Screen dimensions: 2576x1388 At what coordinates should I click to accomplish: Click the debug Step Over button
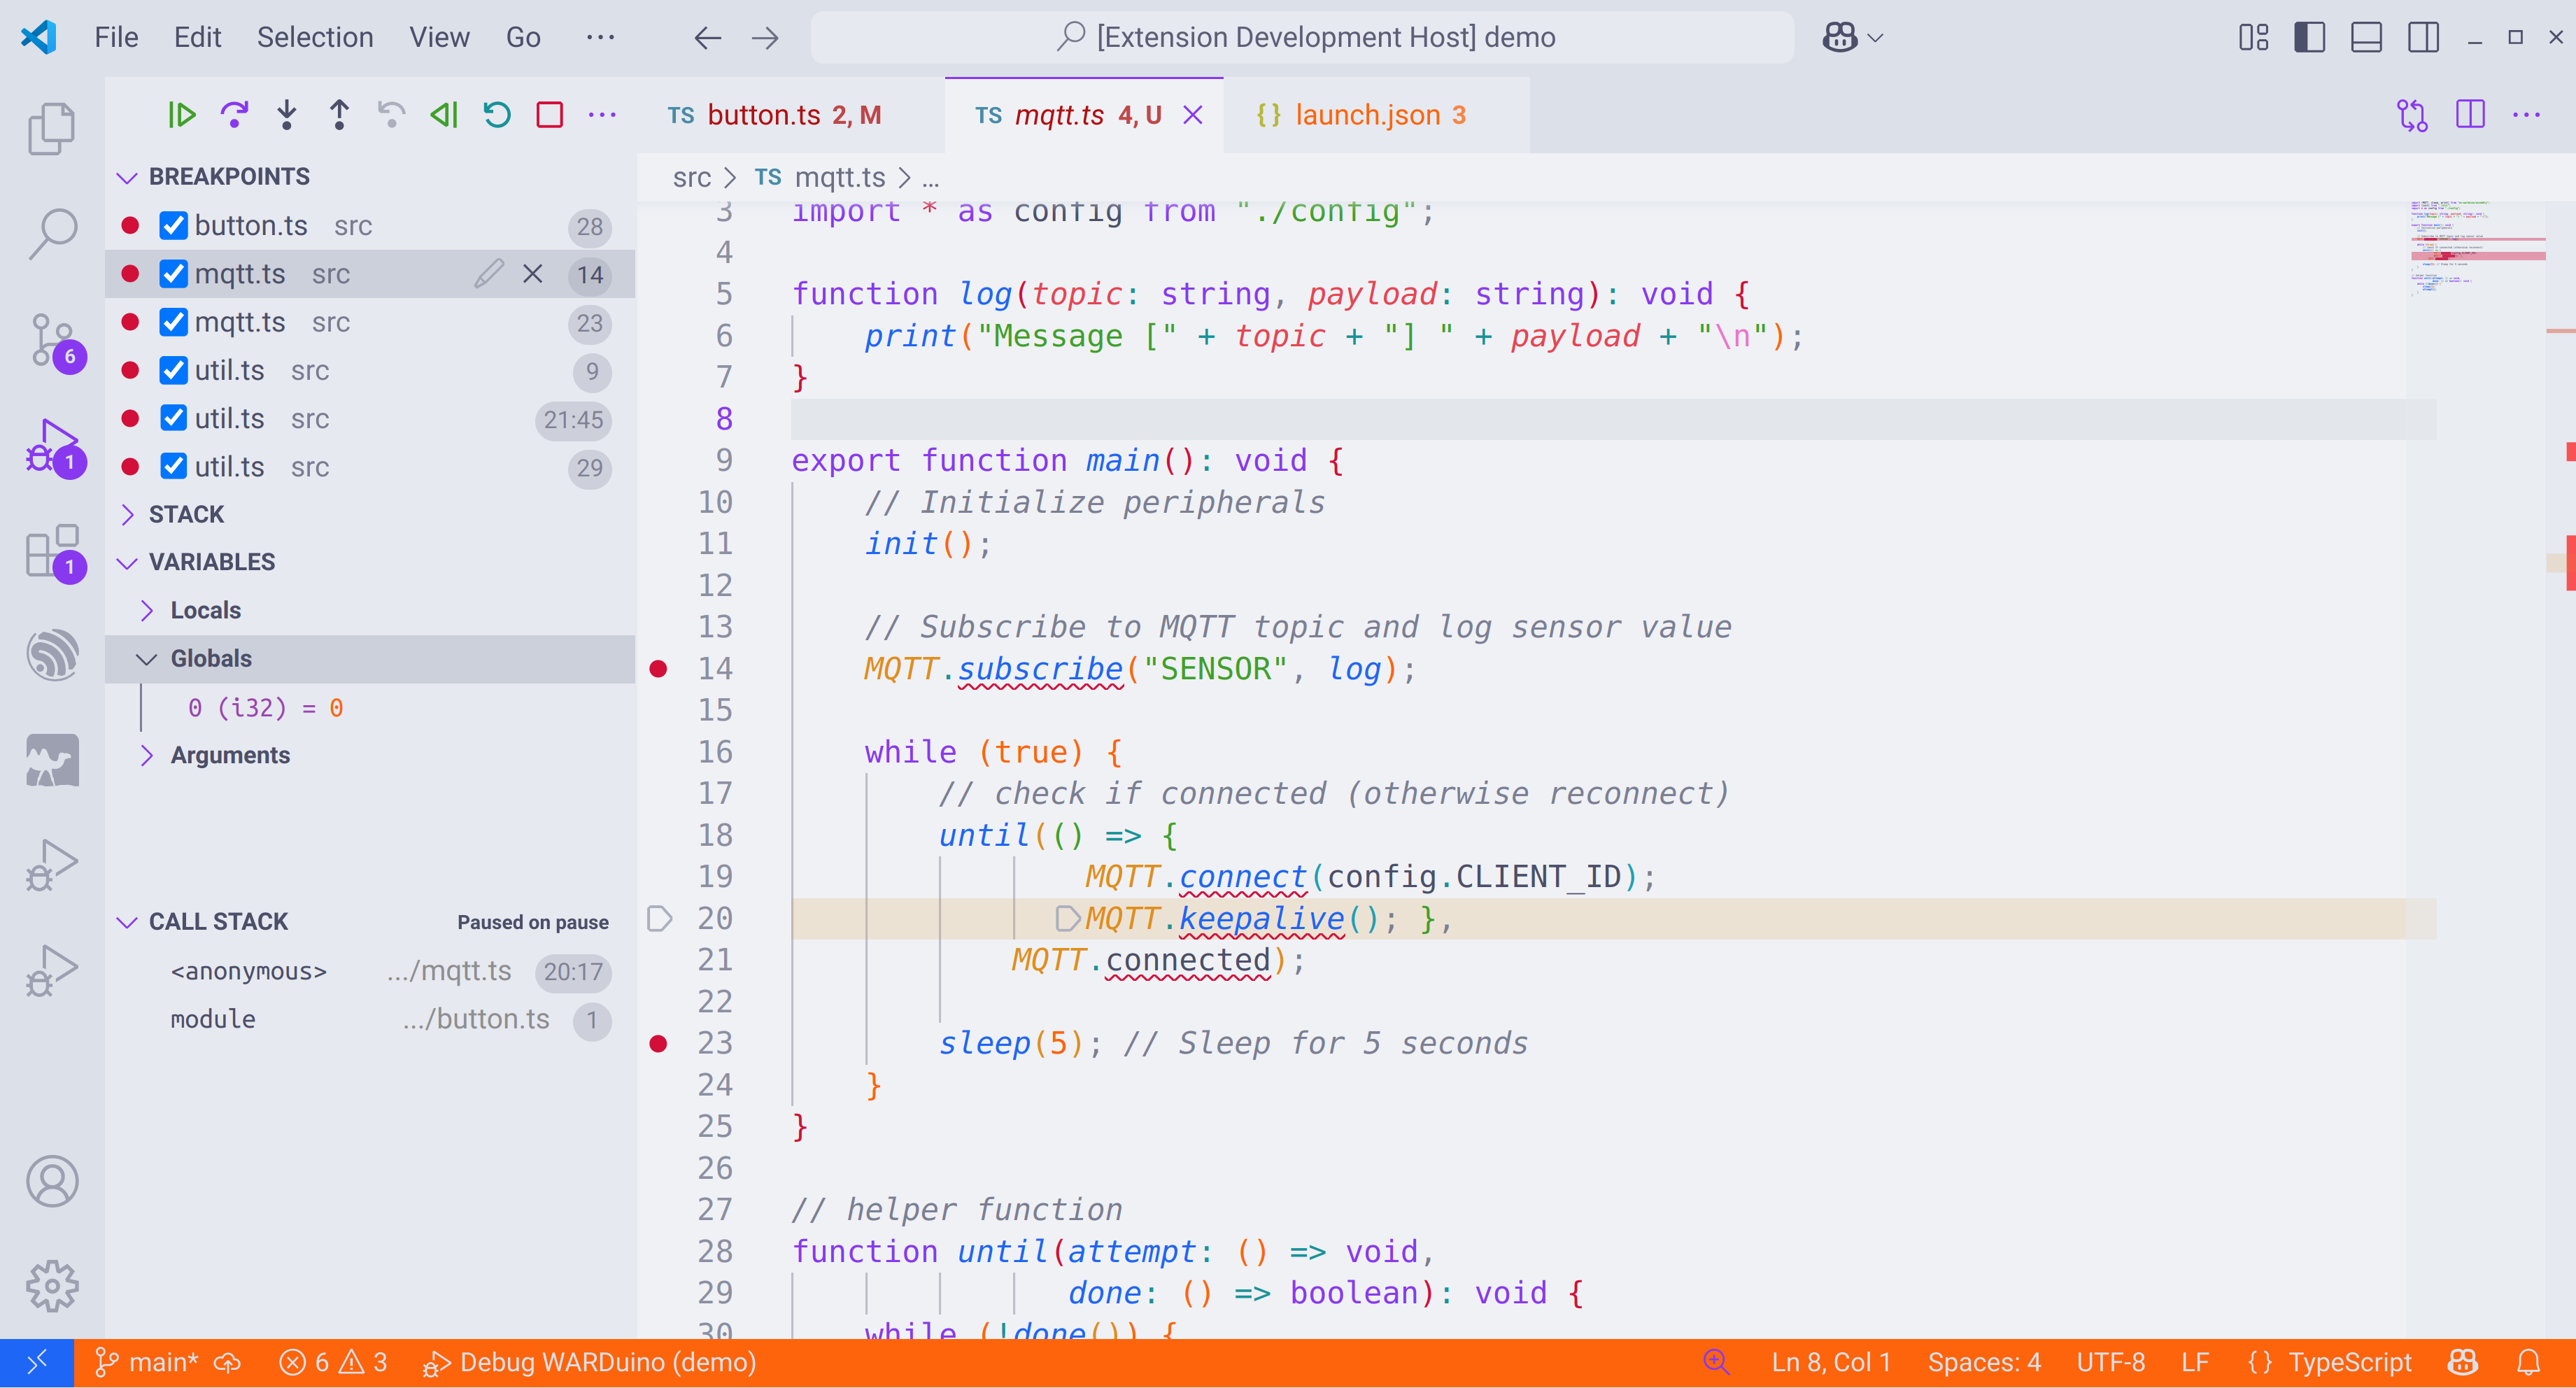234,115
